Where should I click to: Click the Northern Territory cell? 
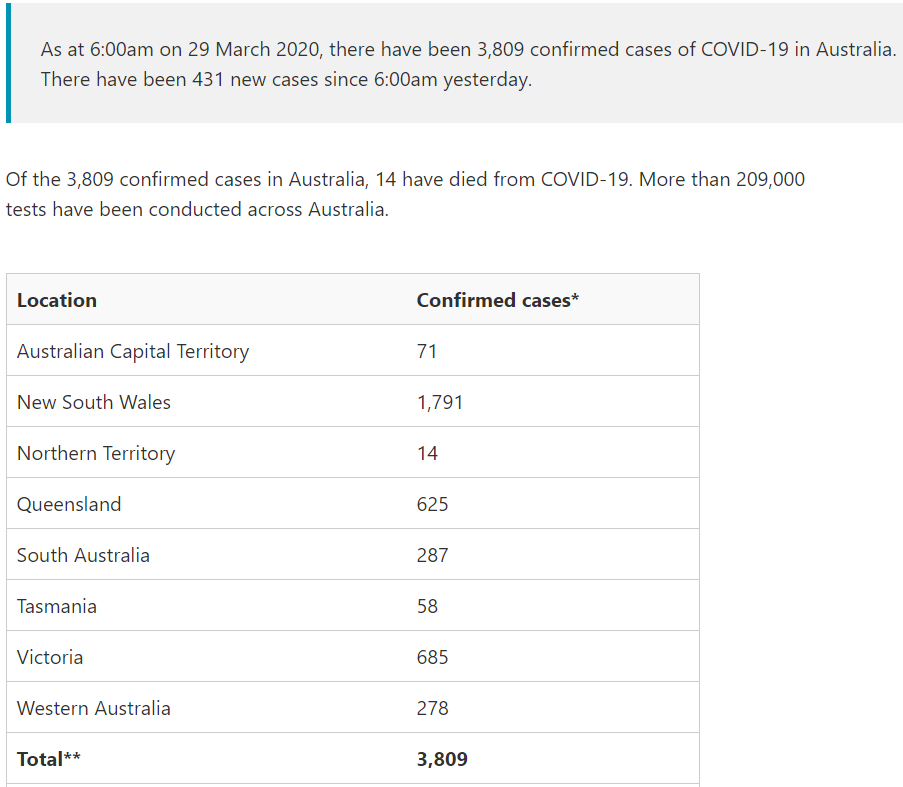(x=96, y=453)
